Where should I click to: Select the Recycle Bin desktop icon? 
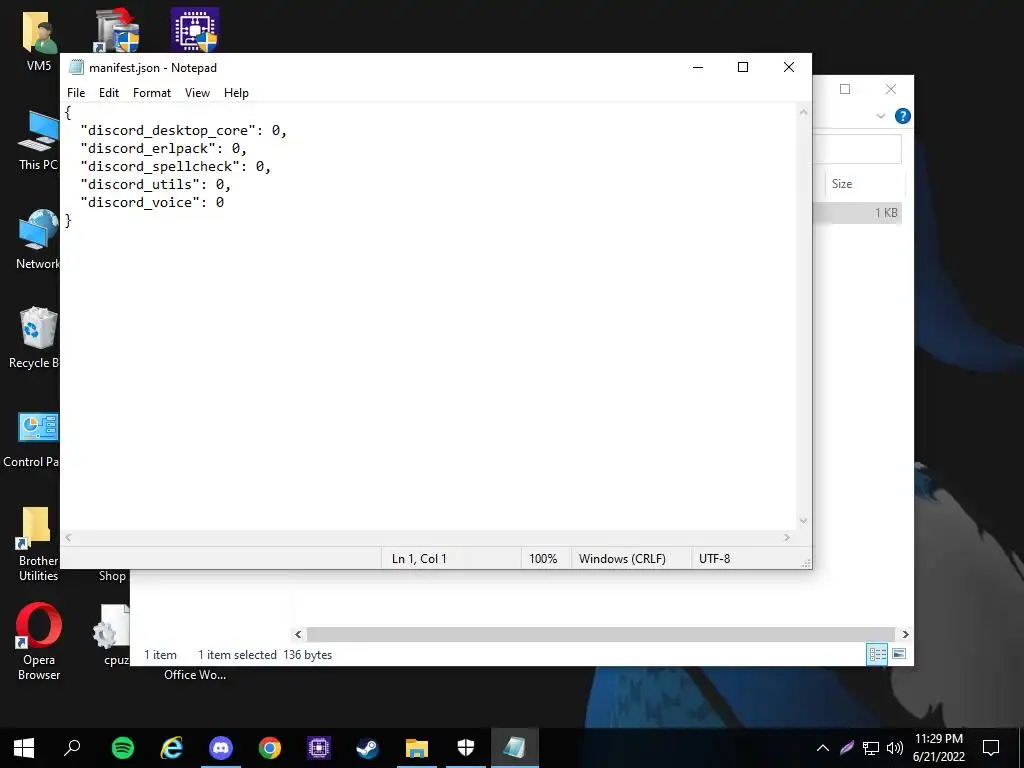point(34,338)
